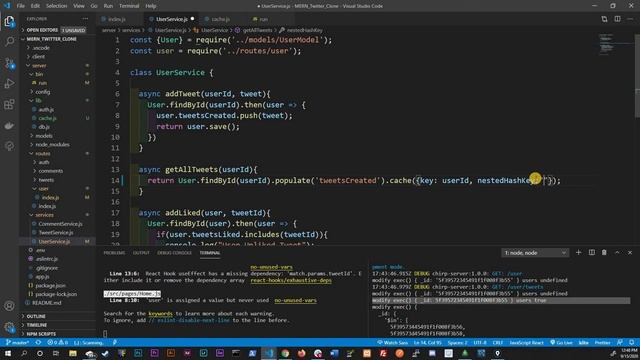This screenshot has height=360, width=640.
Task: Switch to the run editor tab
Action: [x=263, y=19]
